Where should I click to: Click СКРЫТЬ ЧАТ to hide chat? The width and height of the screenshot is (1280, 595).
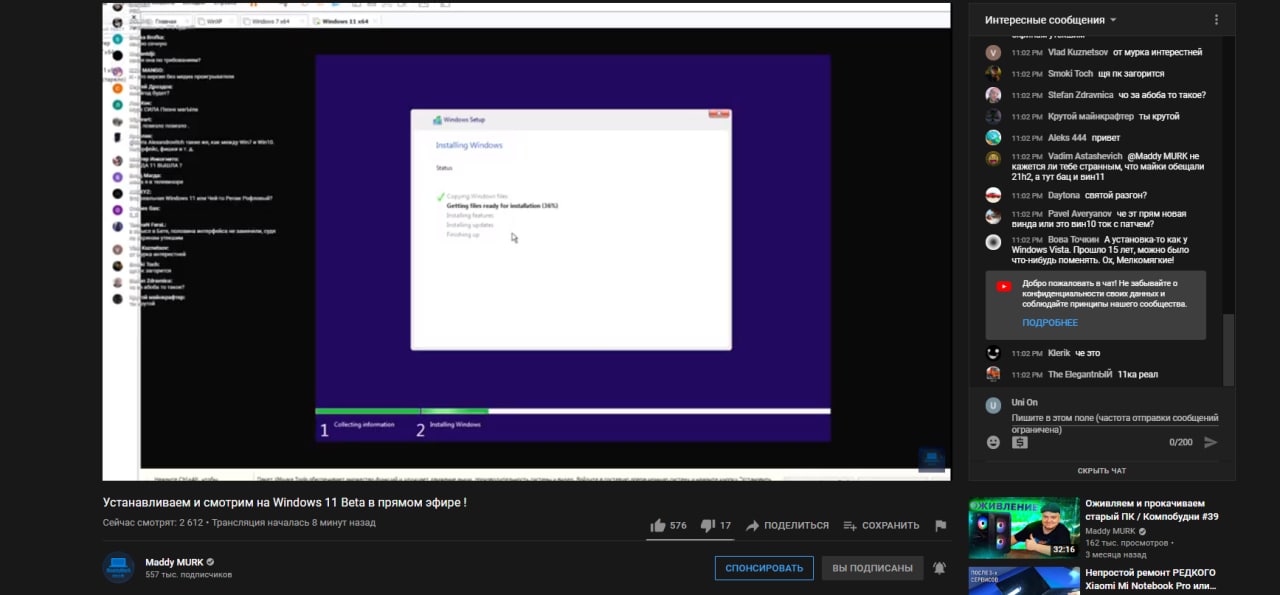(x=1102, y=471)
